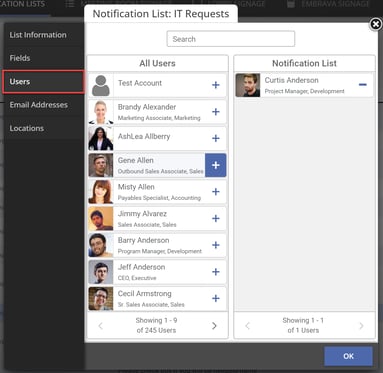
Task: Add Cecil Armstrong using the plus icon
Action: [216, 298]
